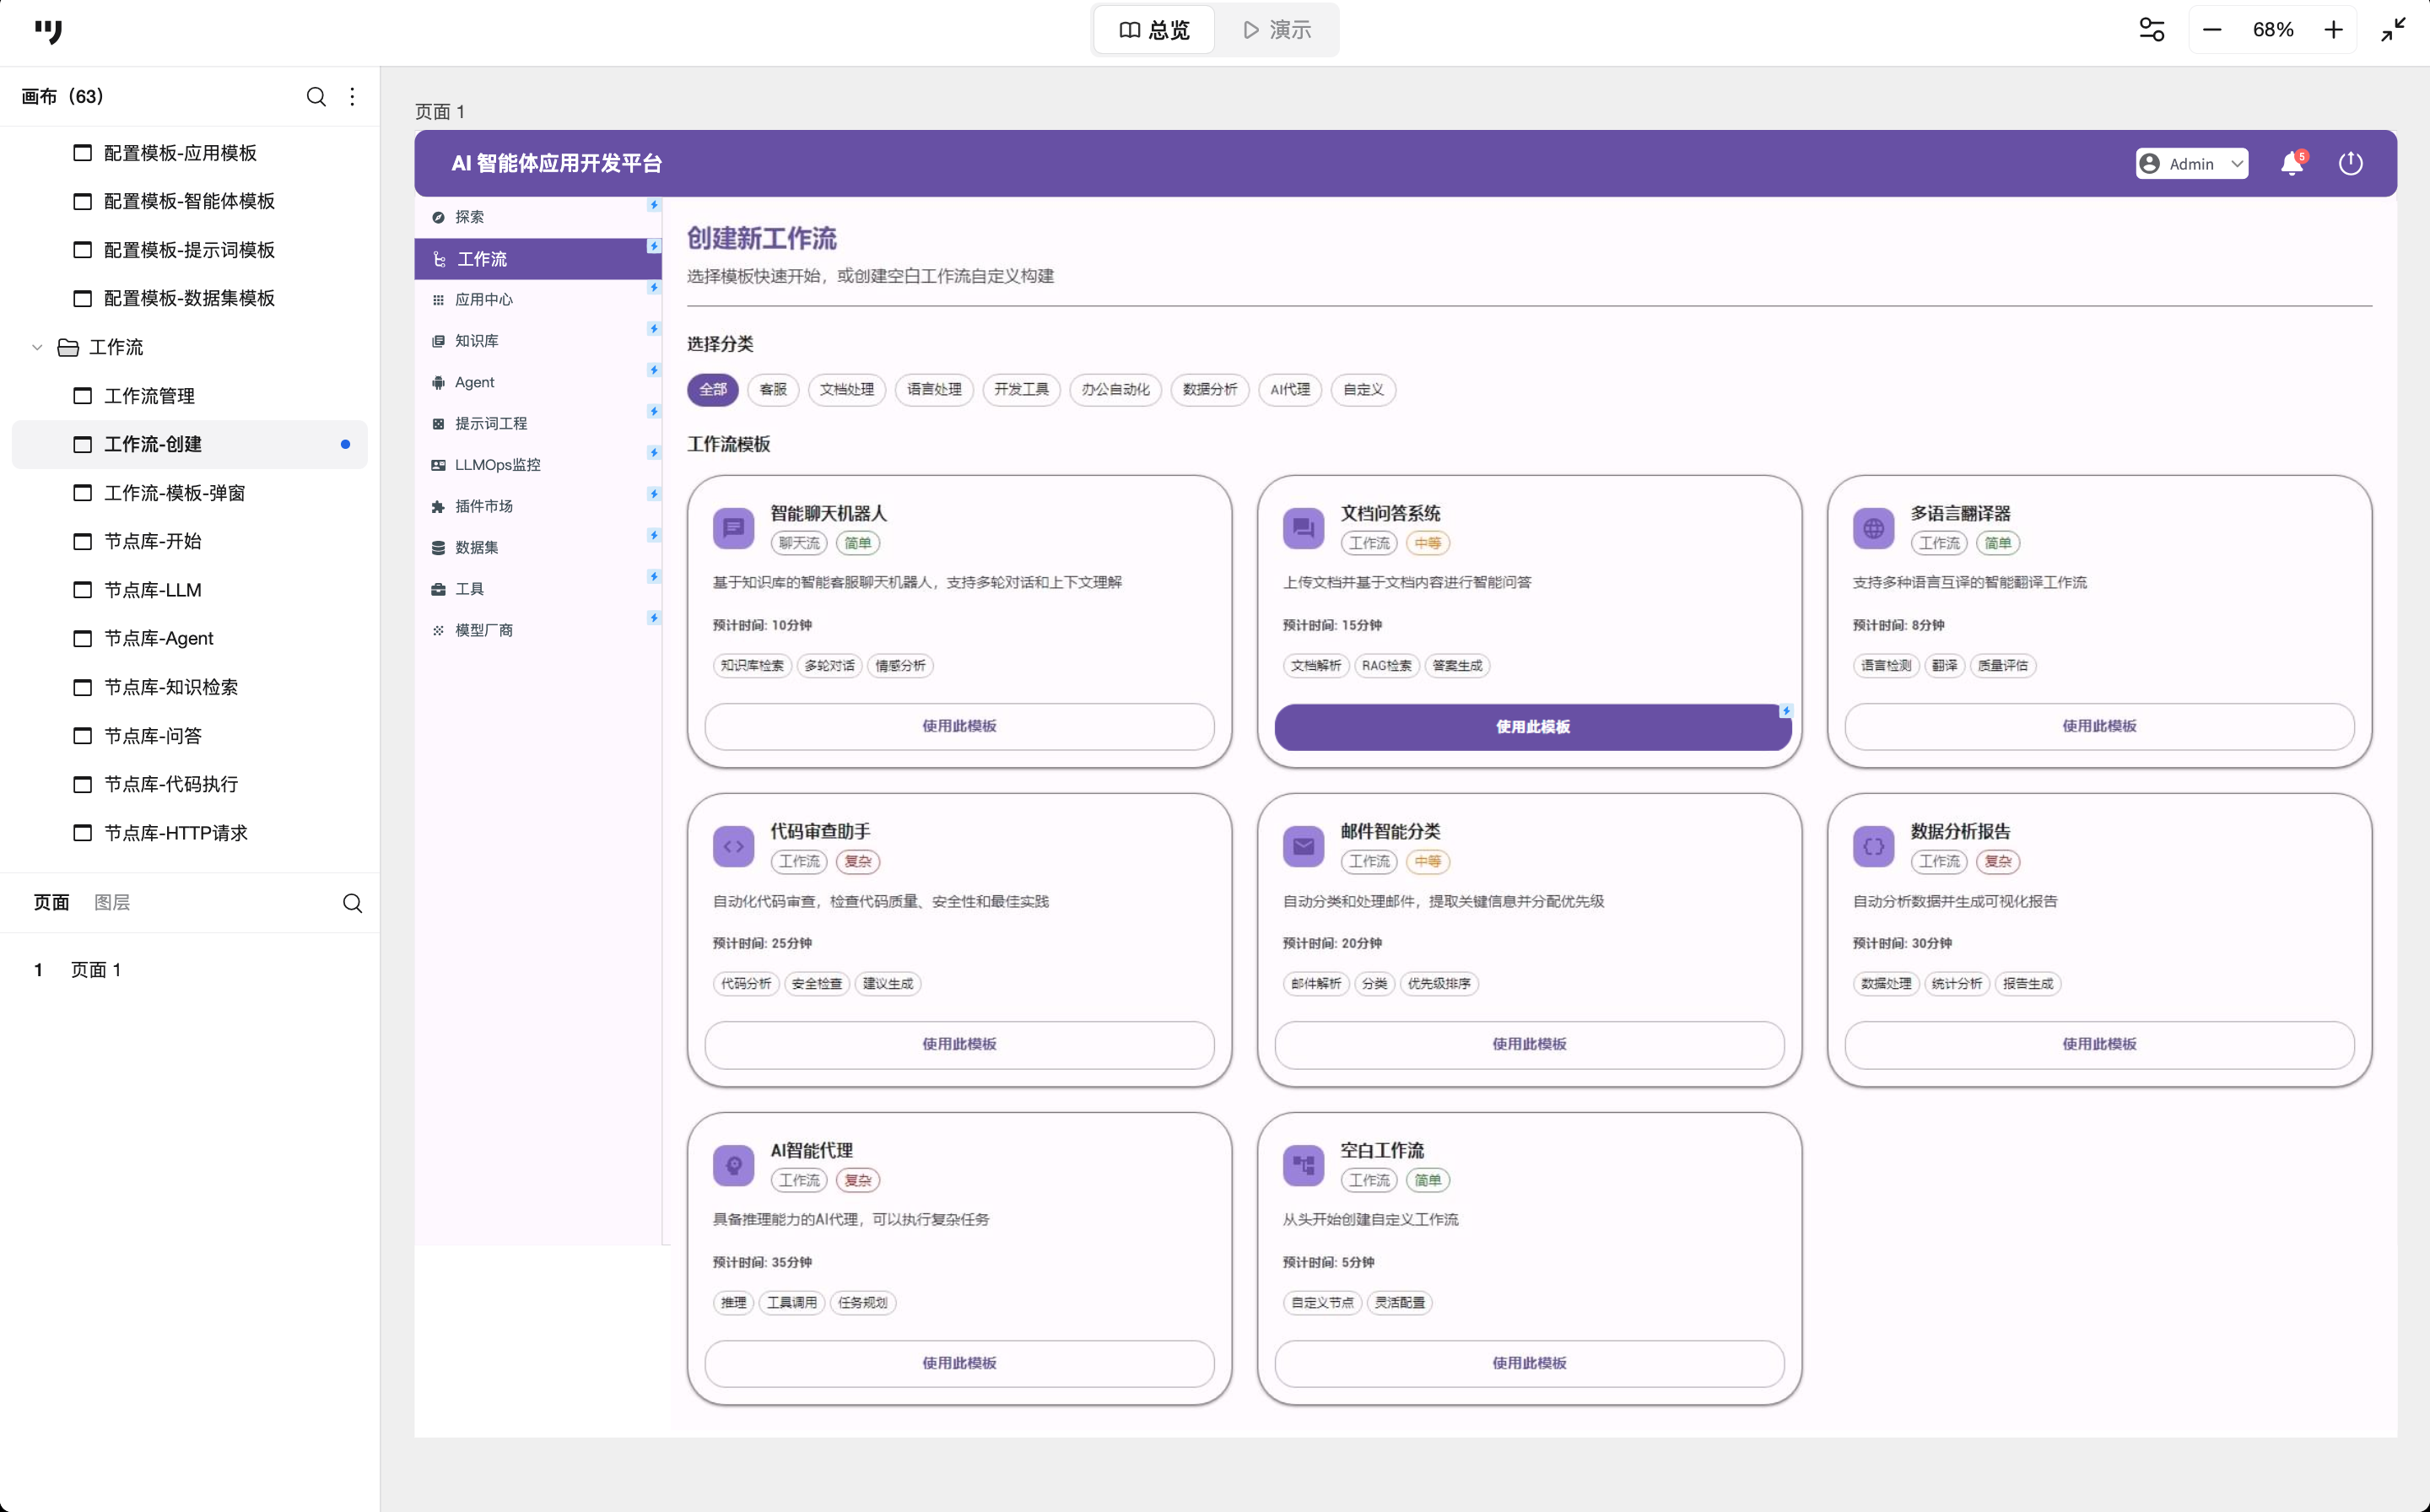Viewport: 2430px width, 1512px height.
Task: Click the notification bell icon
Action: point(2291,164)
